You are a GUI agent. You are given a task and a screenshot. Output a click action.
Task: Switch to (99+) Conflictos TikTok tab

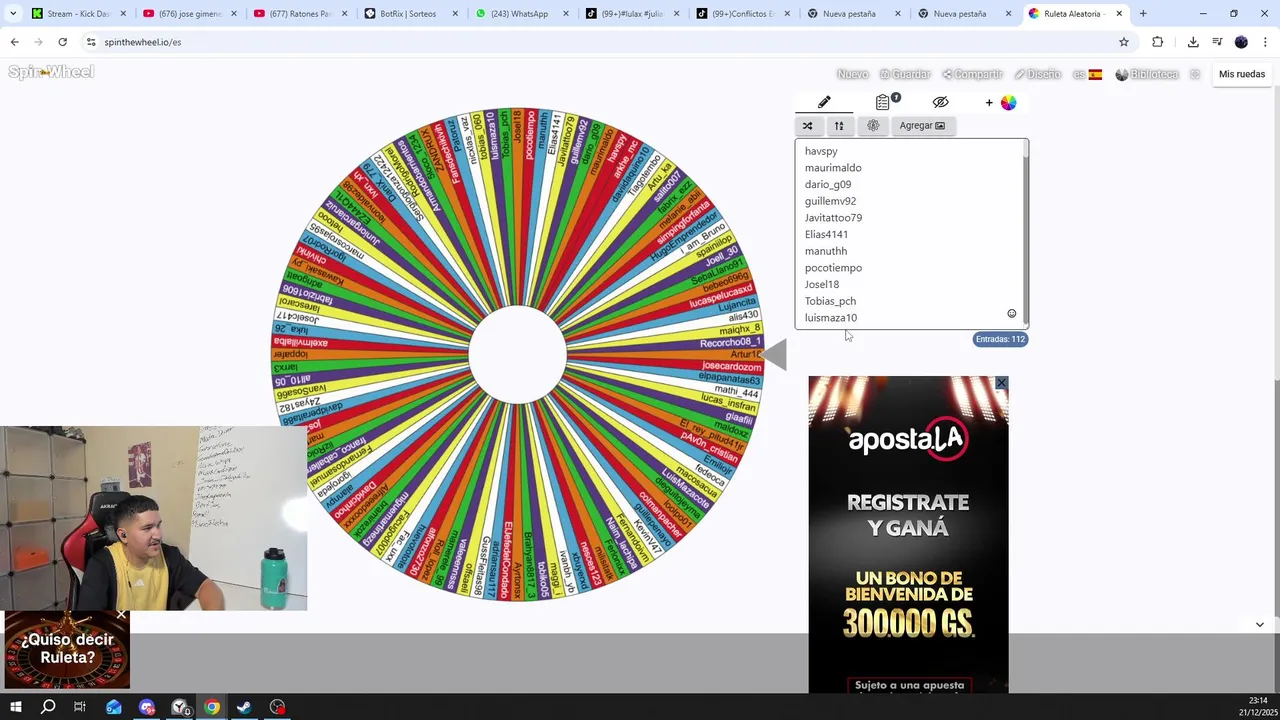[745, 14]
